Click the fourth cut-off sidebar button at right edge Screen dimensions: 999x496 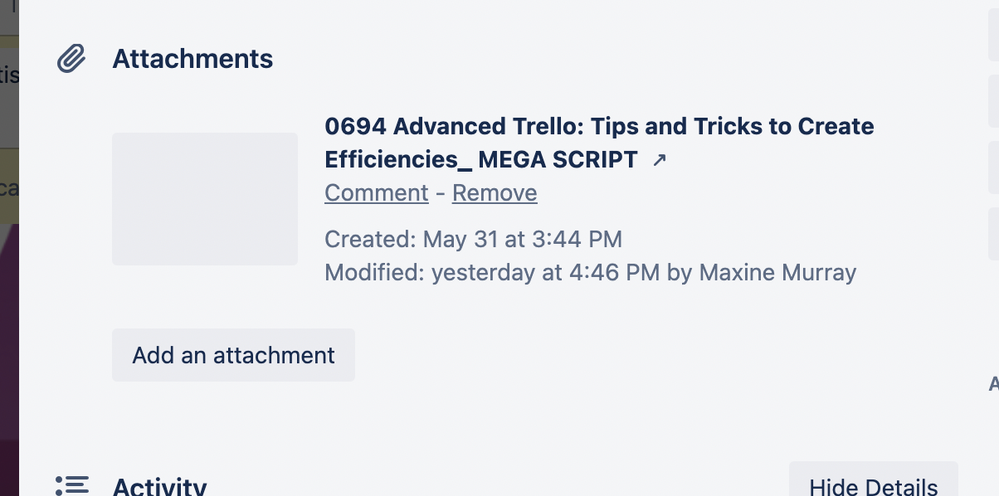click(x=993, y=234)
